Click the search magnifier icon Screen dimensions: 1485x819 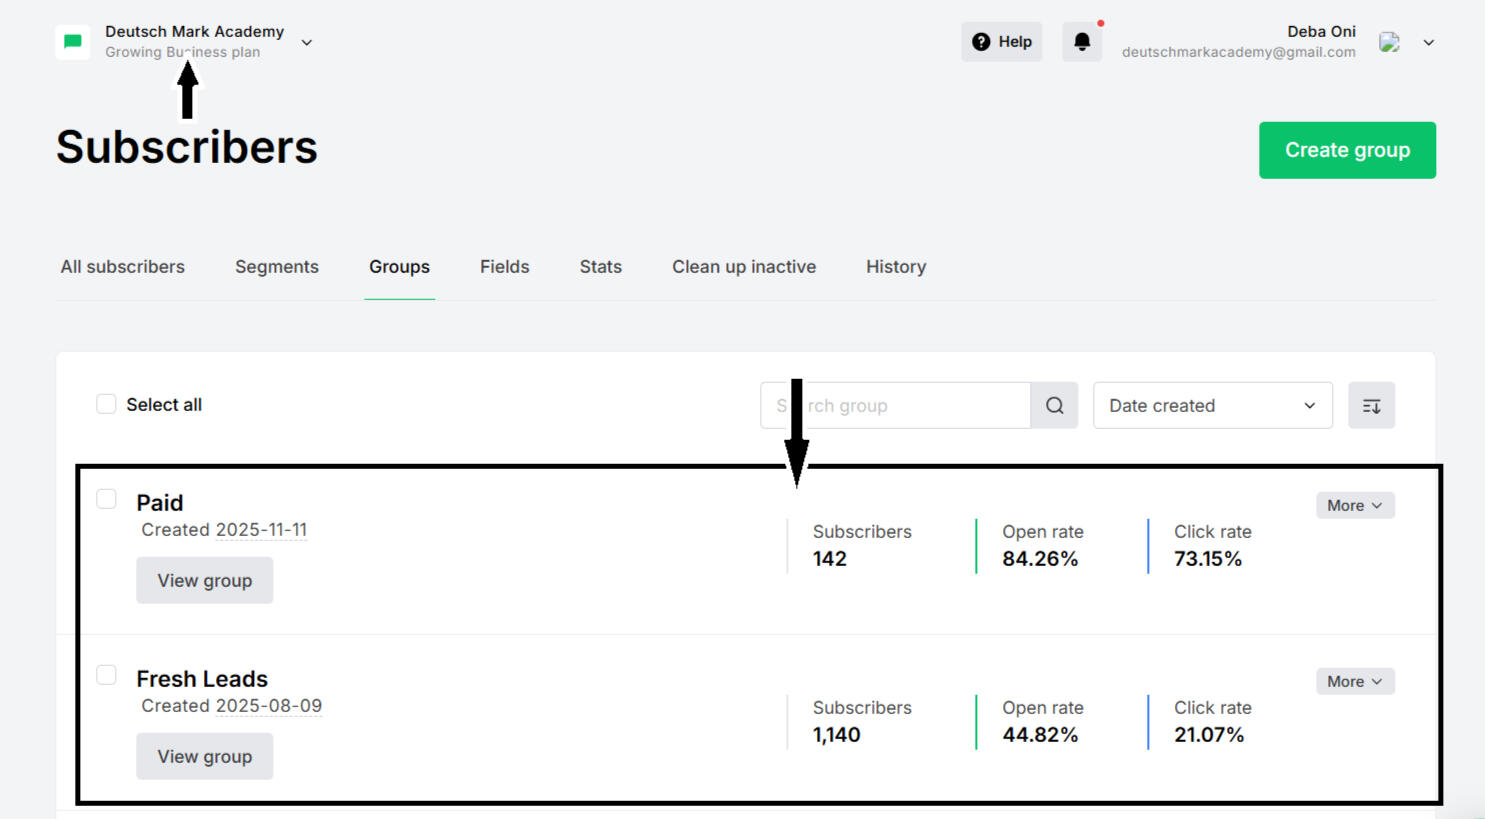point(1054,406)
